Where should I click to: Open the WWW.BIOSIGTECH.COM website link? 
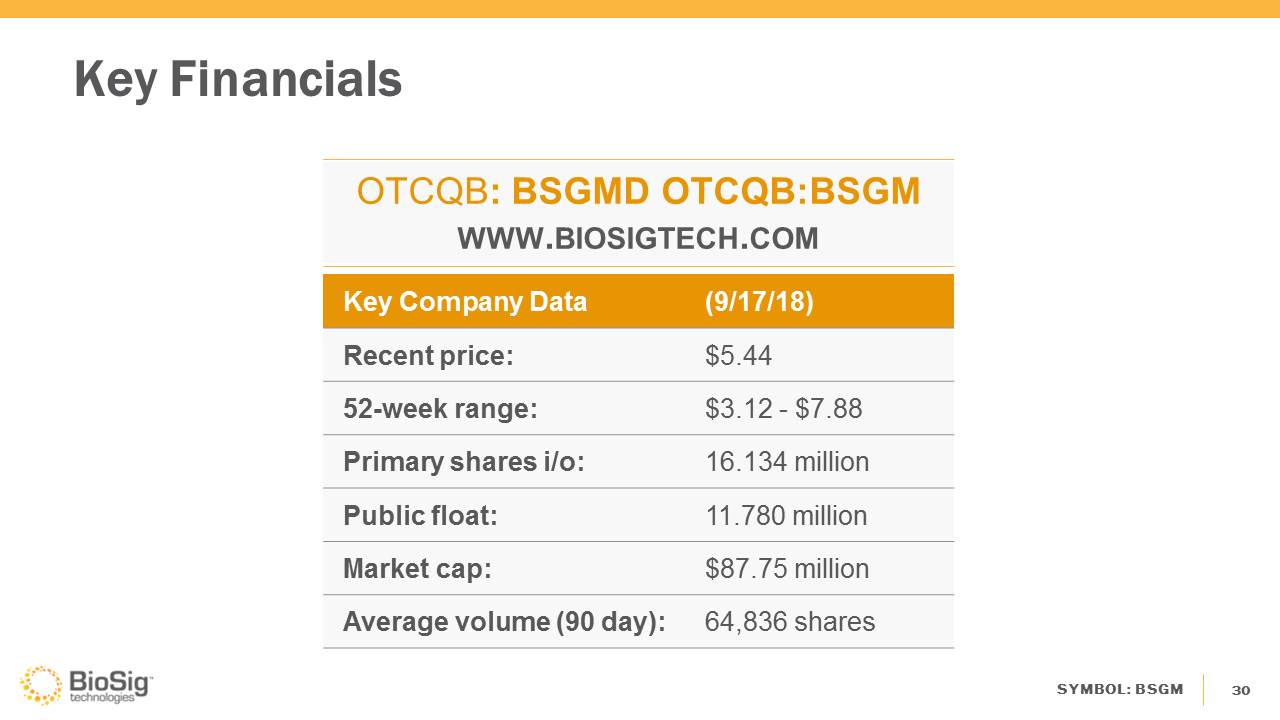coord(638,239)
